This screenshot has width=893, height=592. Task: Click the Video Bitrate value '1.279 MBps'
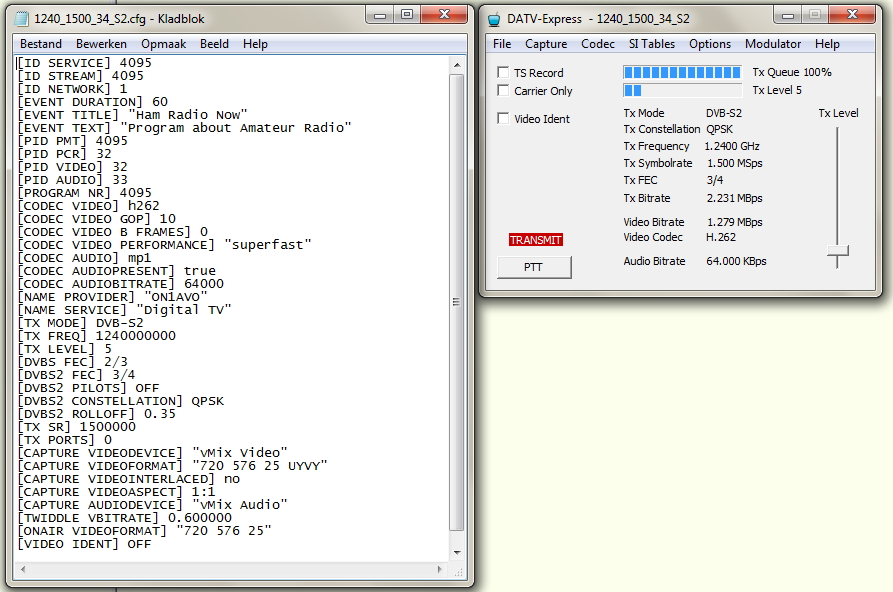pyautogui.click(x=735, y=222)
